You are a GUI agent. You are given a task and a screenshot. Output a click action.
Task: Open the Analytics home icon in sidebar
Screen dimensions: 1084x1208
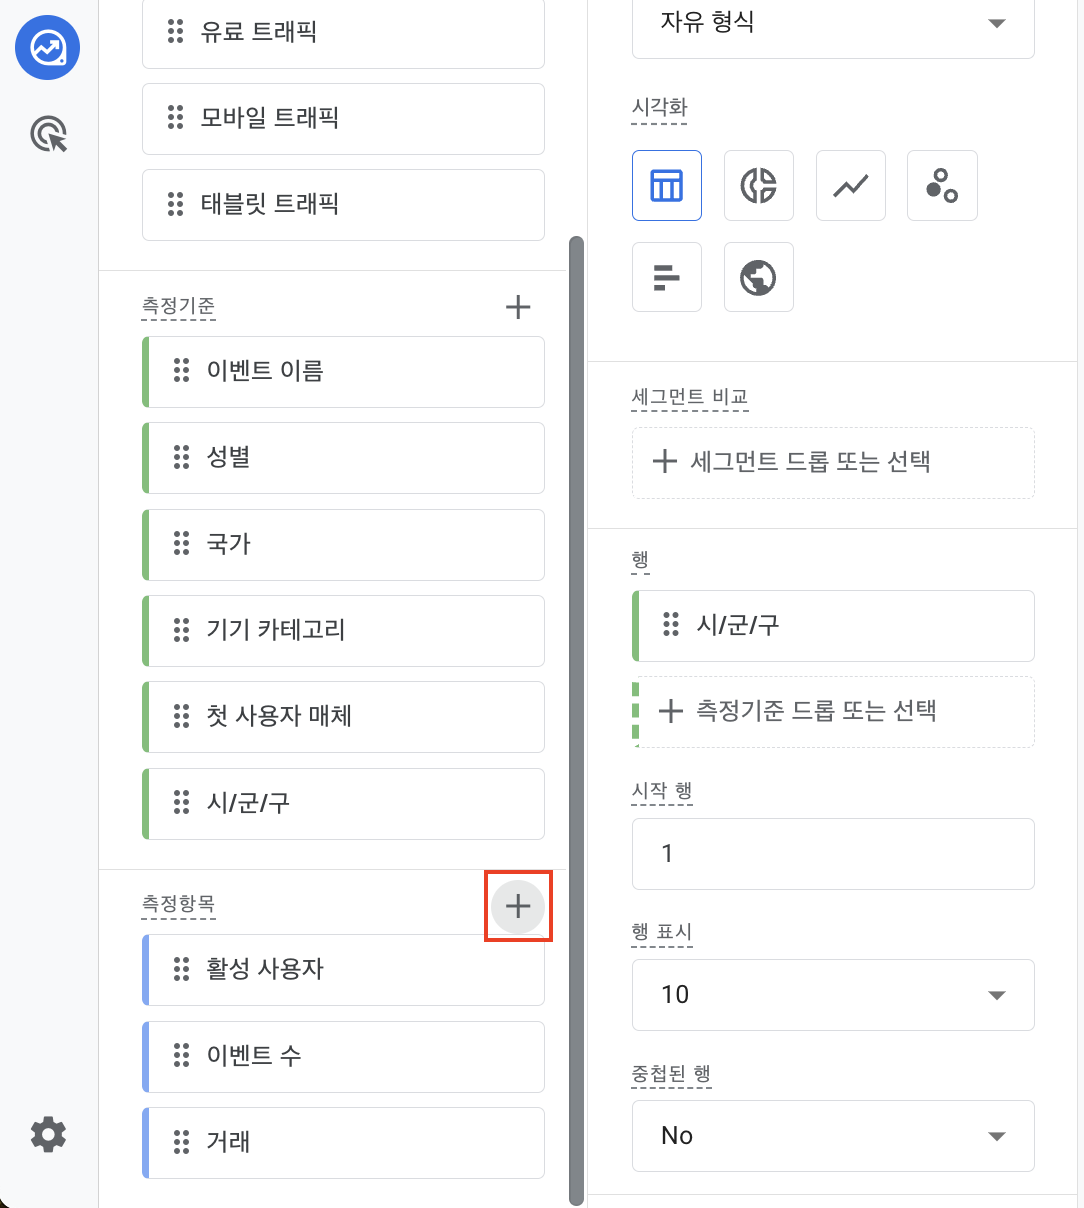click(47, 47)
